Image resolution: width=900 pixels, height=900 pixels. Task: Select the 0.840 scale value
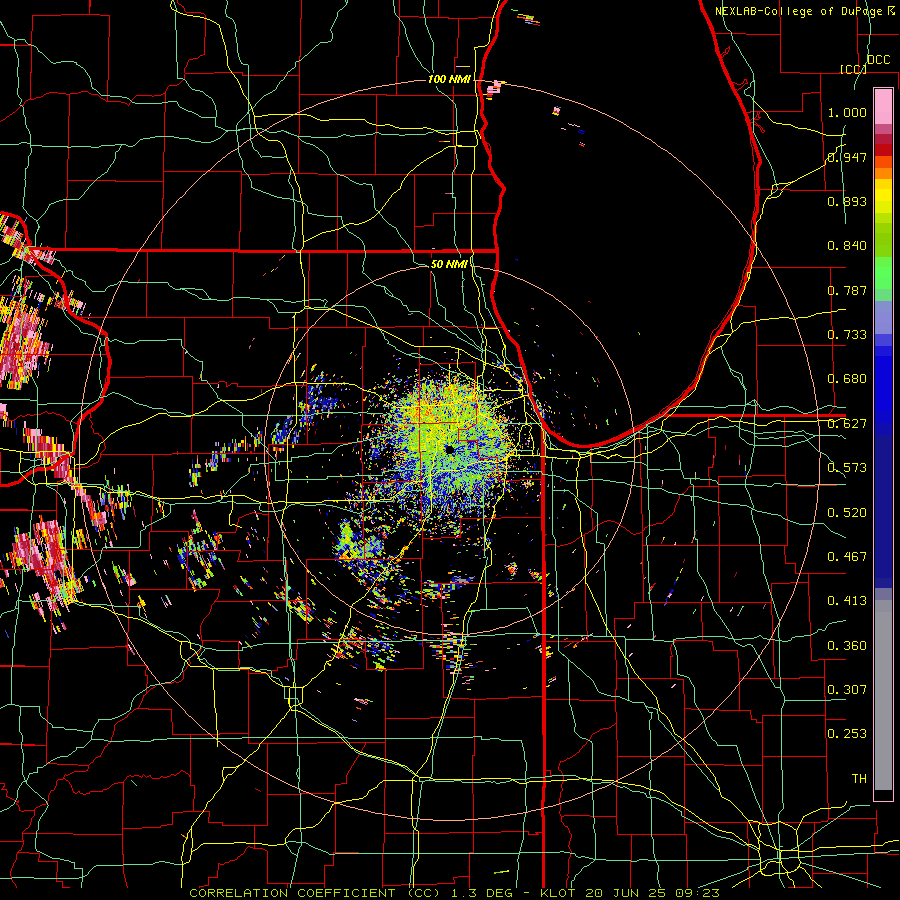tap(847, 246)
